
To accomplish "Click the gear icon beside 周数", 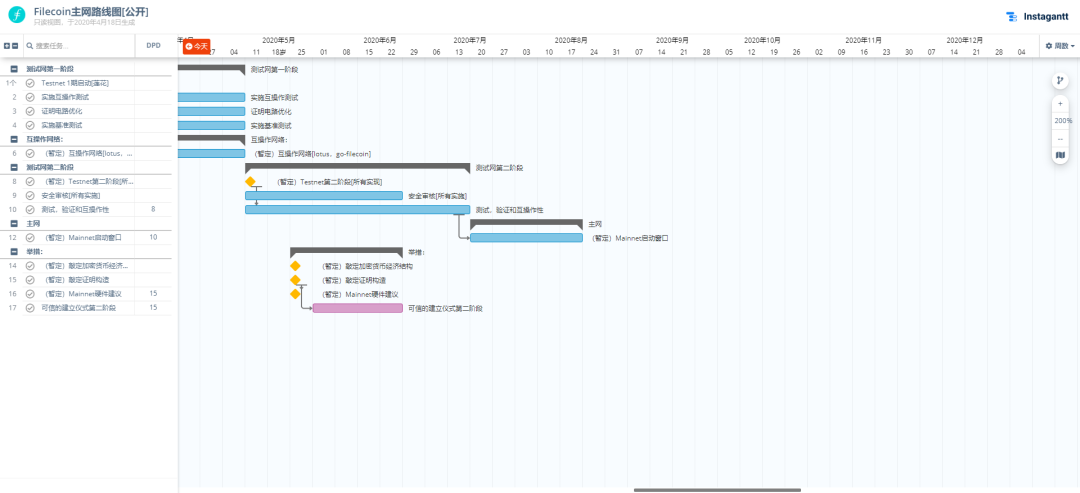I will click(x=1049, y=46).
